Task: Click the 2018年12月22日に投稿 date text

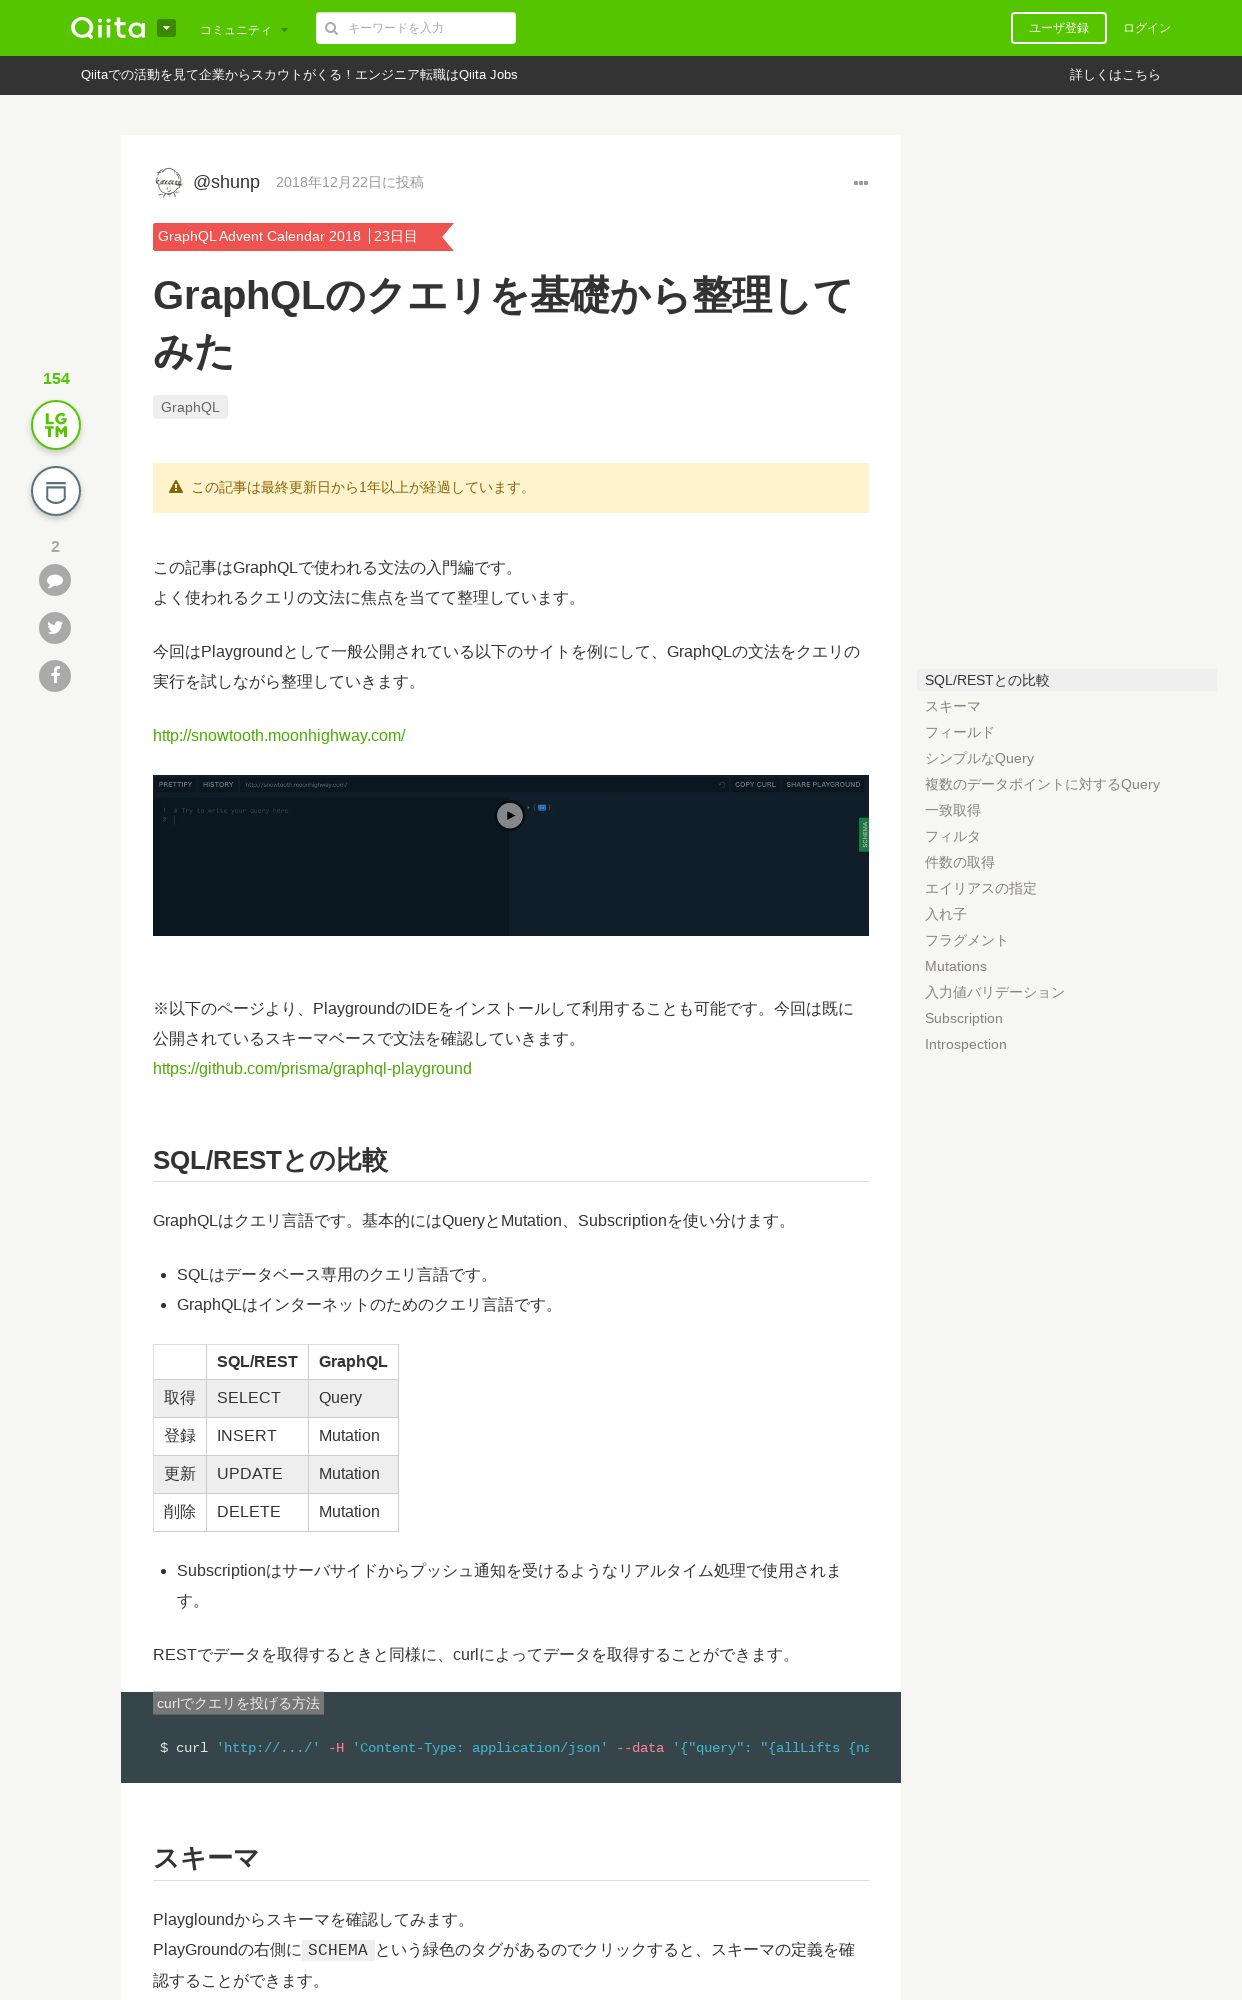Action: point(350,182)
